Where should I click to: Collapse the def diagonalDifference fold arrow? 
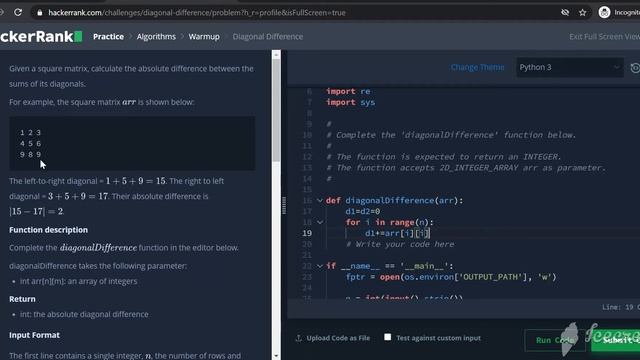point(320,200)
